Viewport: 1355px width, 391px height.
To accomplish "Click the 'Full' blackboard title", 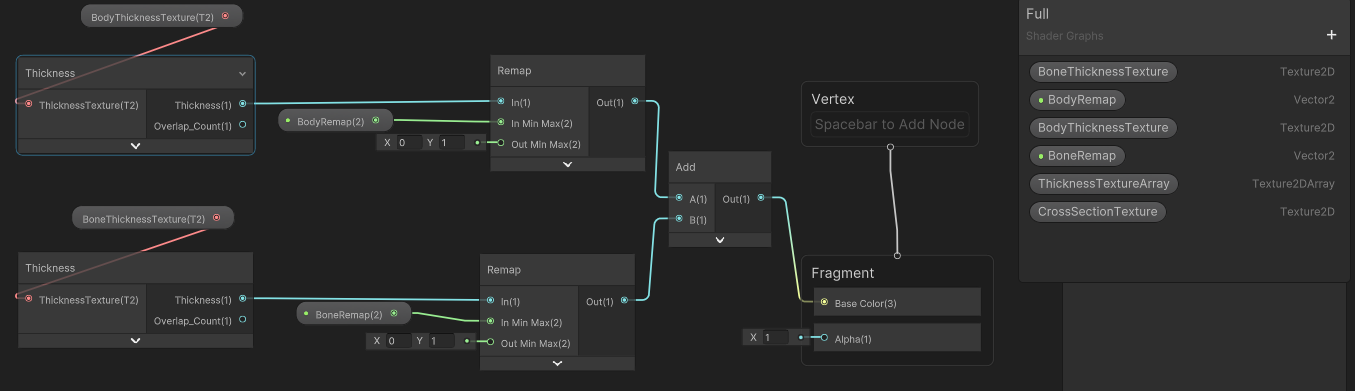I will point(1037,14).
